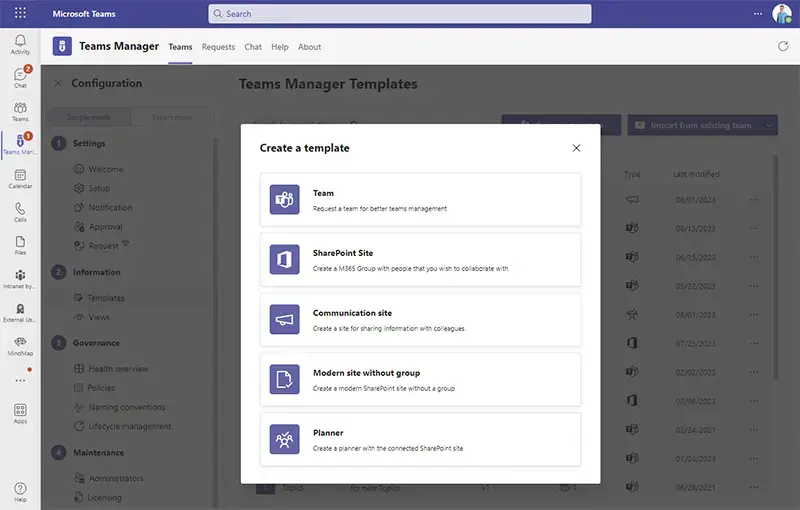800x510 pixels.
Task: Click the Planner template icon
Action: coord(284,439)
